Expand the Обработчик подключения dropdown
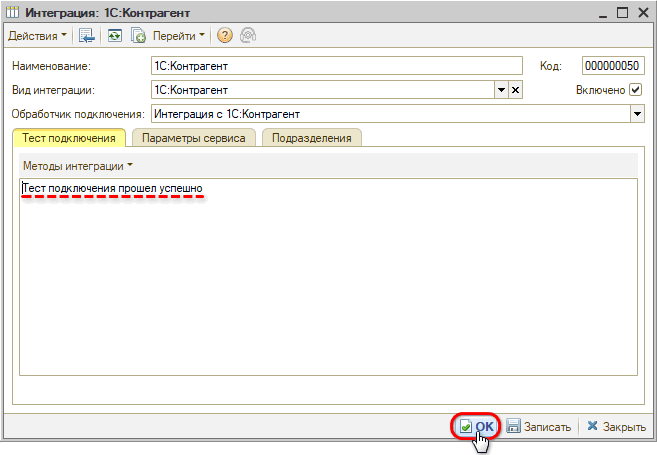 coord(637,114)
